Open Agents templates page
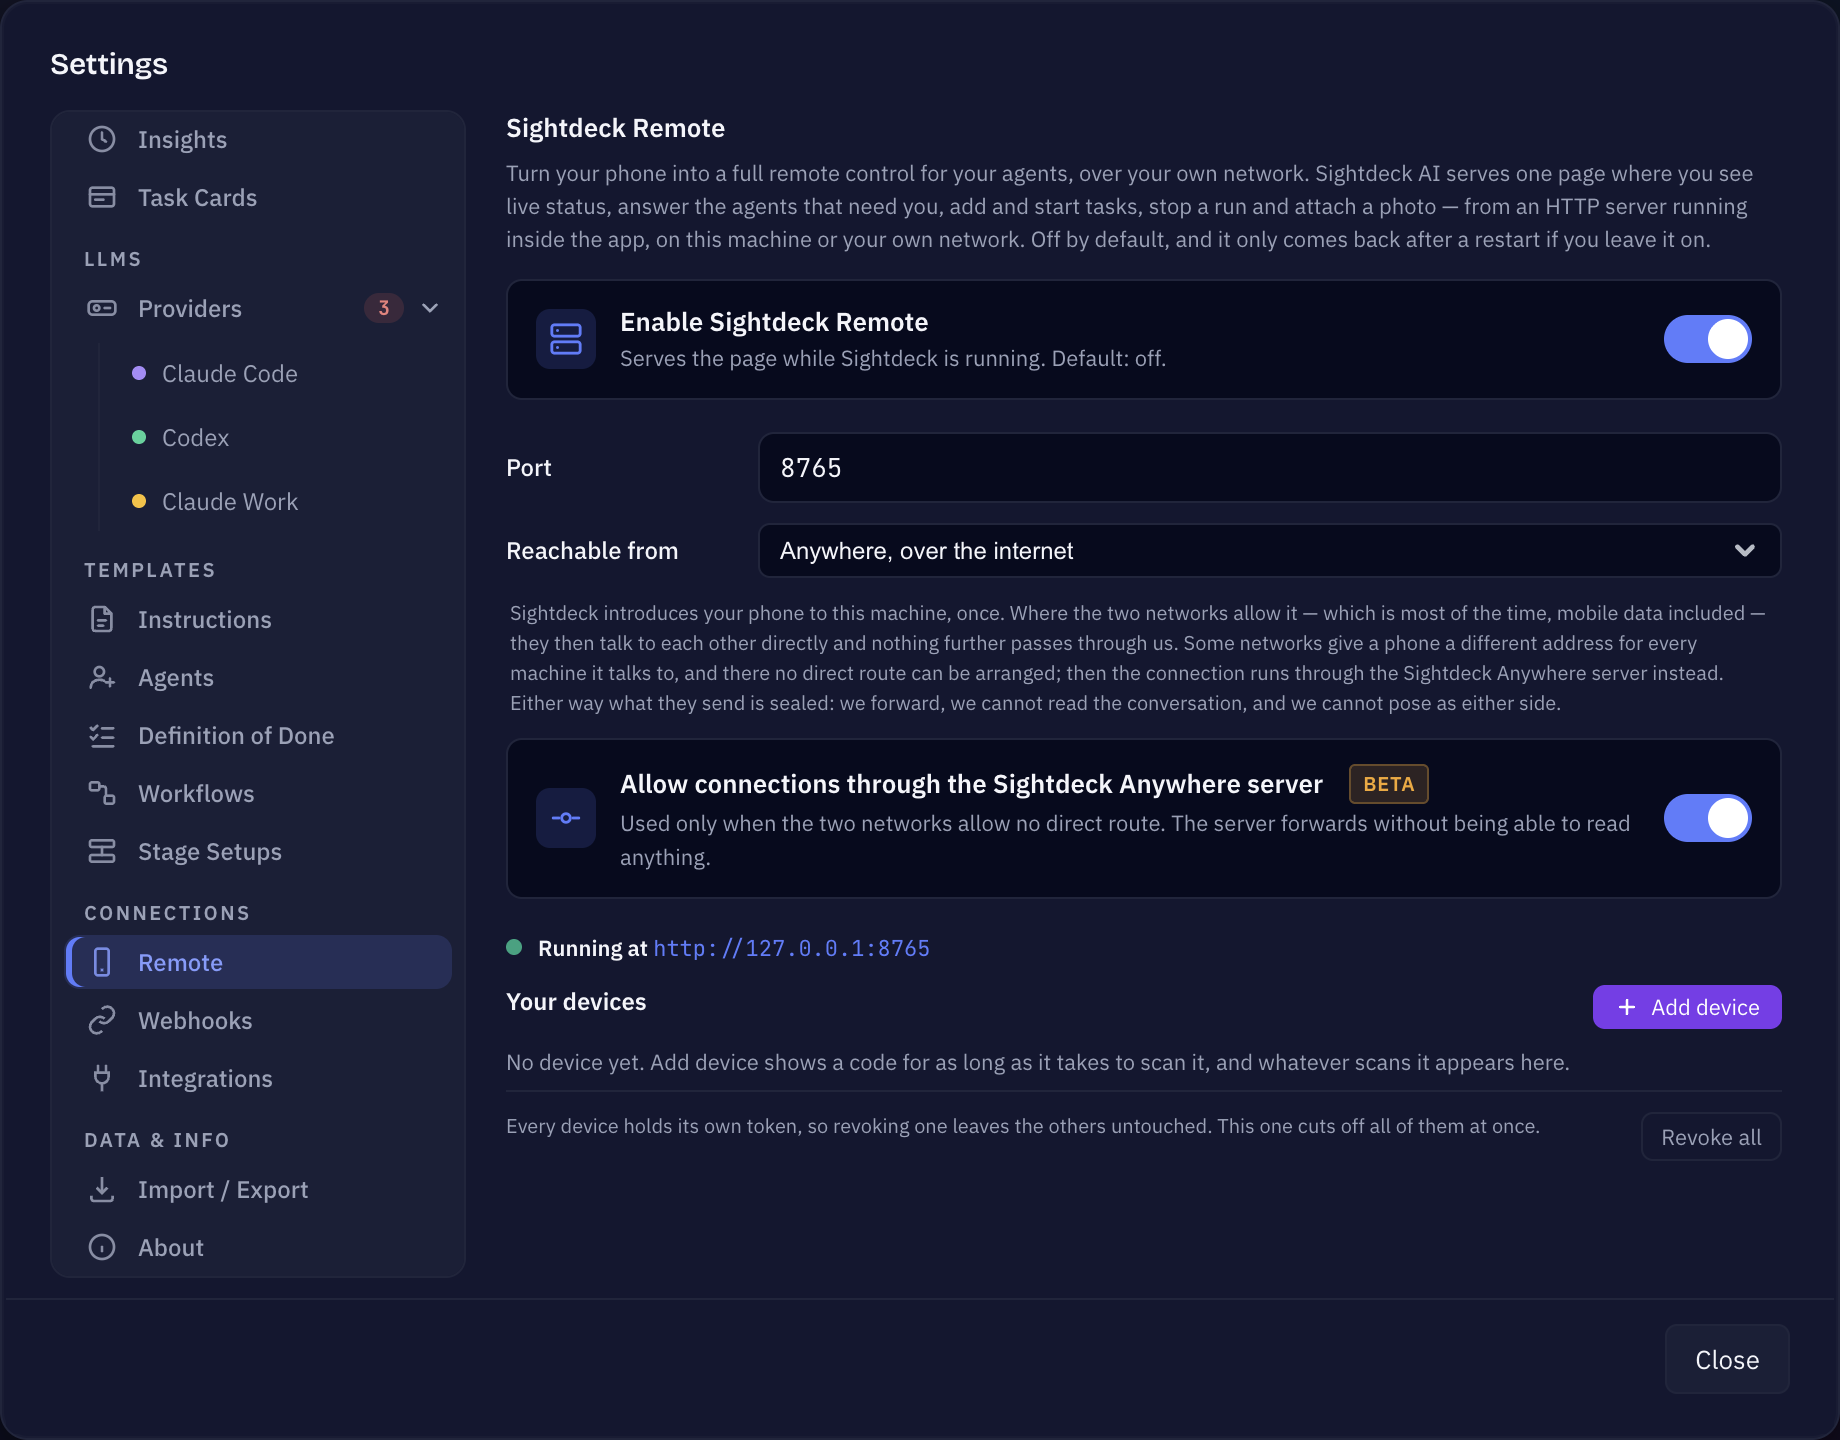This screenshot has height=1440, width=1840. [258, 677]
